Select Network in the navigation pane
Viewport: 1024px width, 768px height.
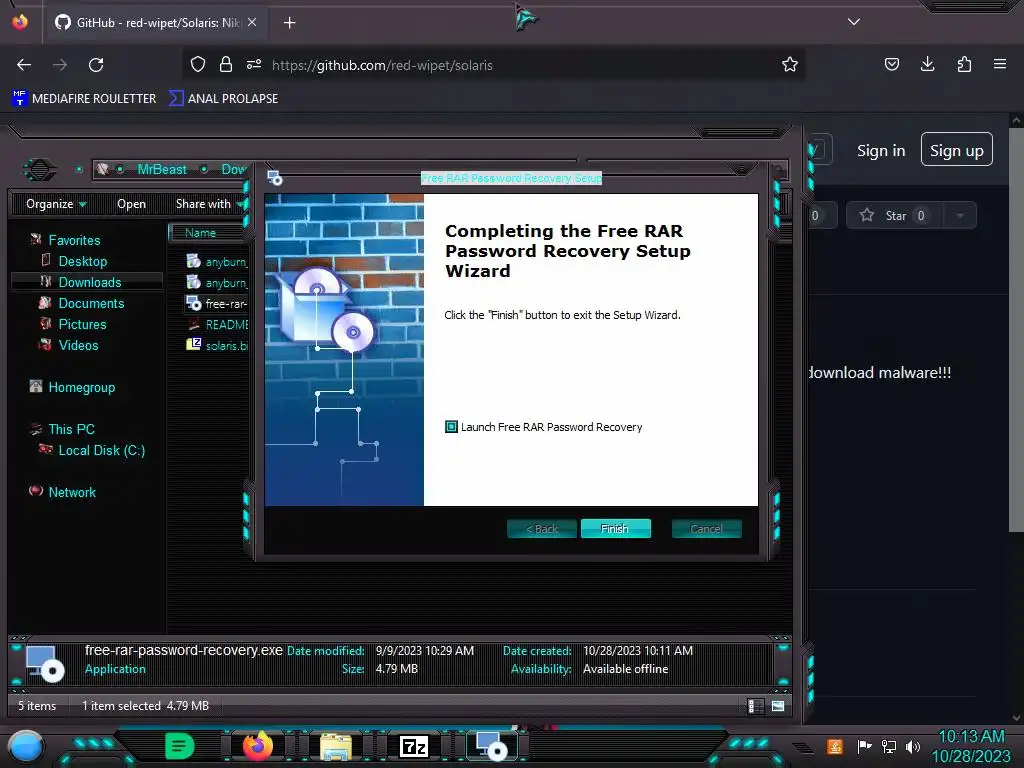[72, 492]
